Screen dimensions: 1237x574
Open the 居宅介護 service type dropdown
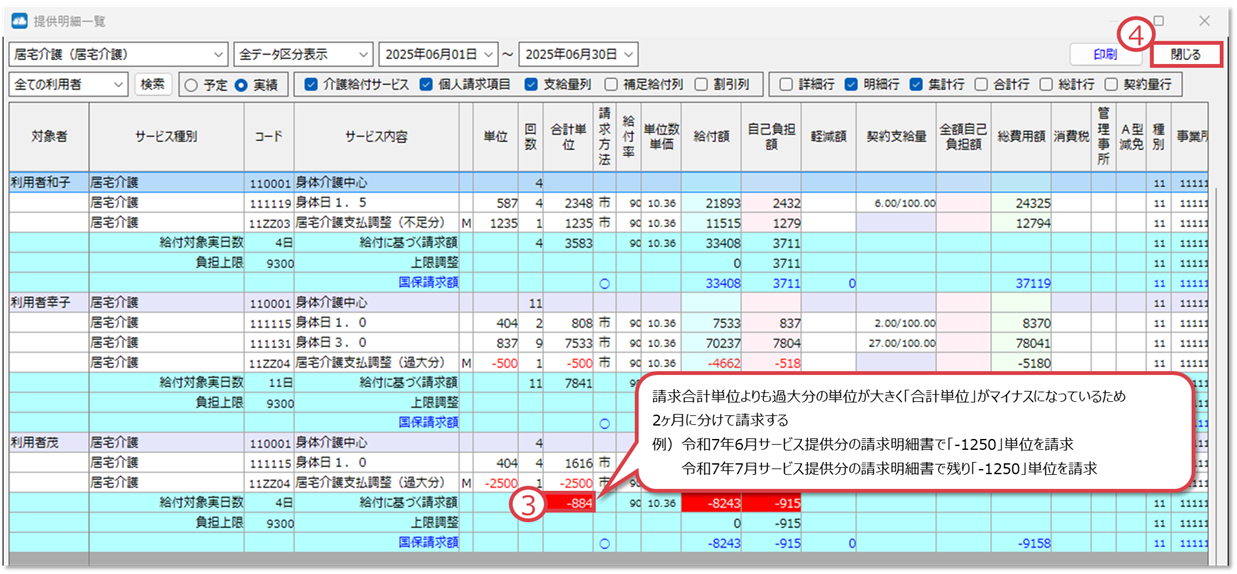pos(118,54)
